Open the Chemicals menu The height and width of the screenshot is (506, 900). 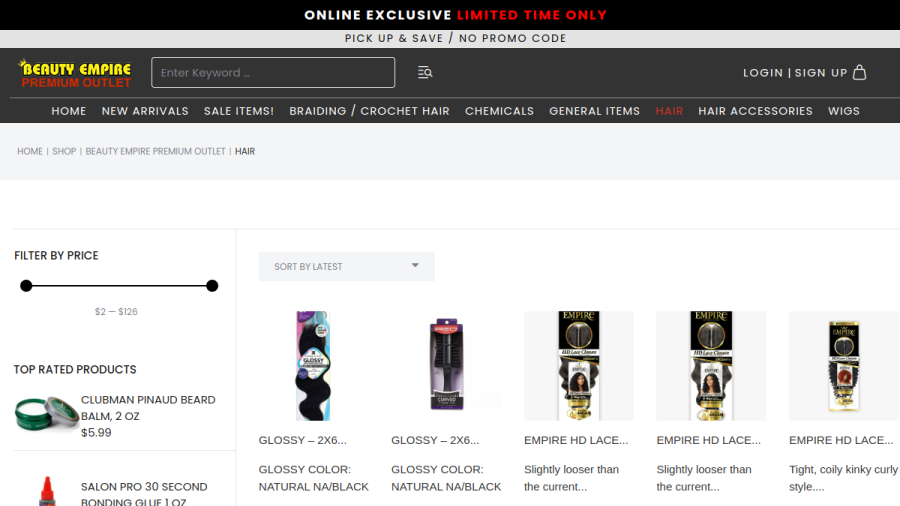tap(499, 111)
